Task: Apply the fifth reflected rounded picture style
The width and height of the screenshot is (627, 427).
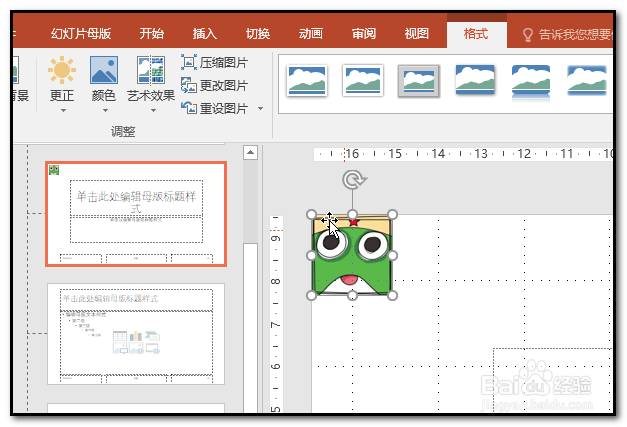Action: pos(531,82)
